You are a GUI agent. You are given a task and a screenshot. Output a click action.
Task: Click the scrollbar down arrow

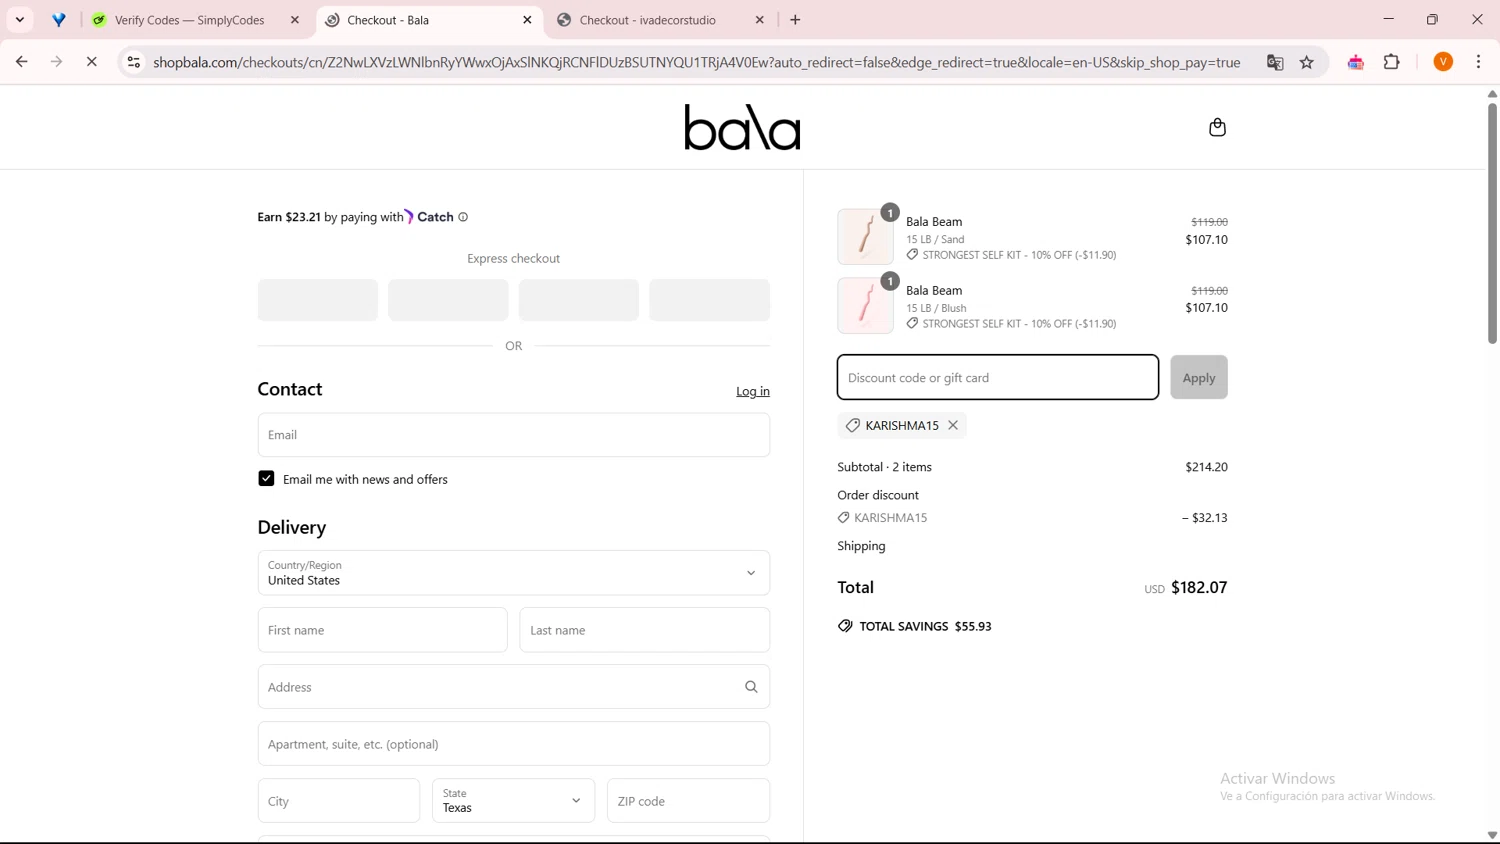1492,836
